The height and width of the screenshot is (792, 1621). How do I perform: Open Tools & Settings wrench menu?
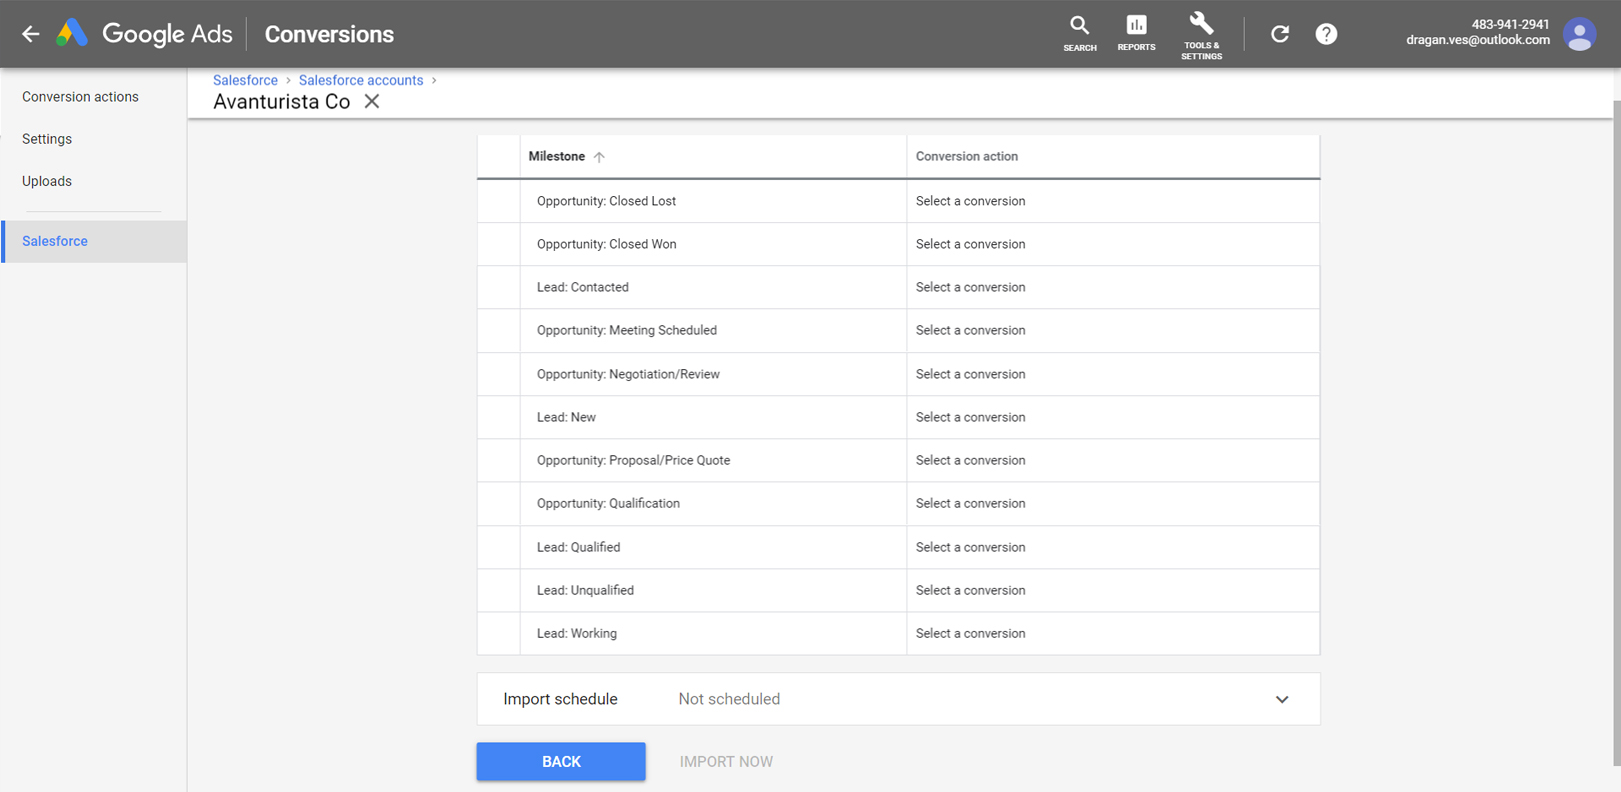pyautogui.click(x=1201, y=36)
